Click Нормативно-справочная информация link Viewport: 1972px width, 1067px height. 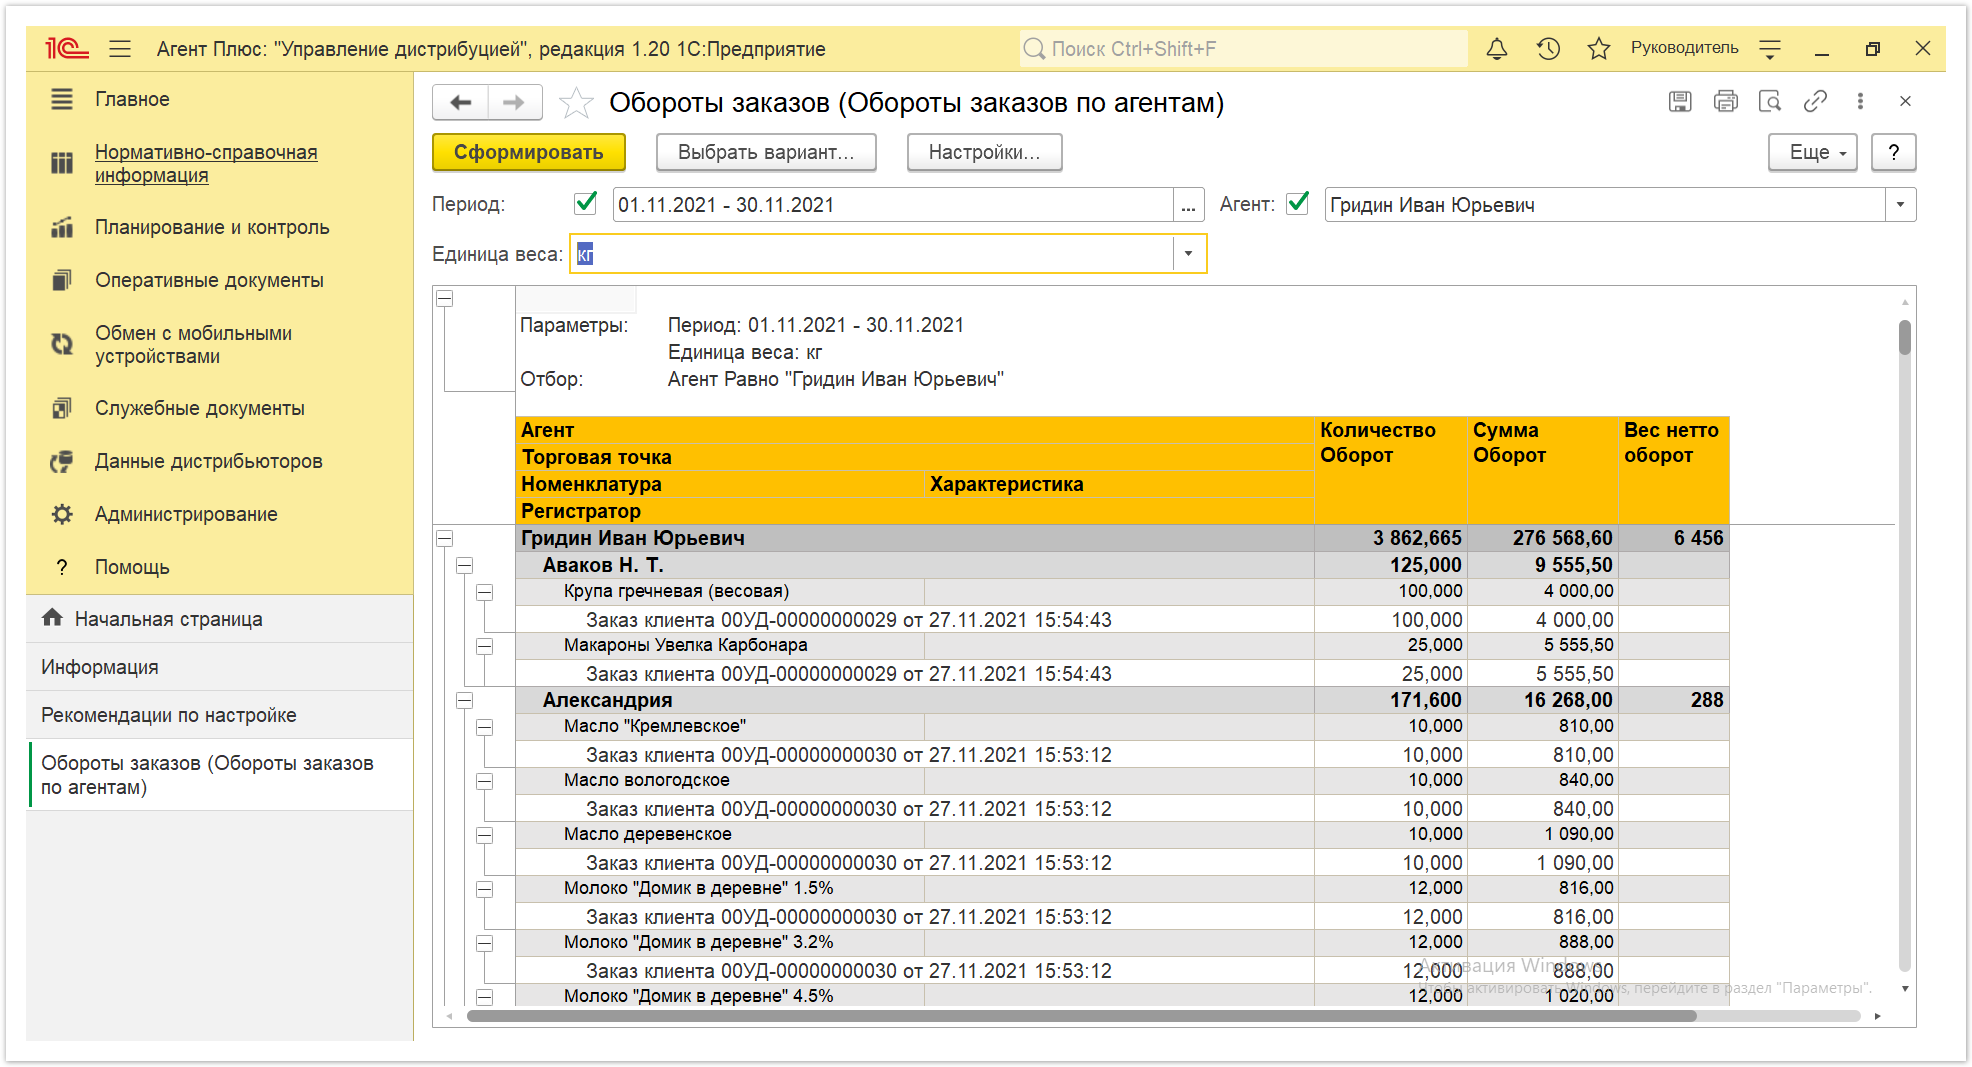click(206, 163)
